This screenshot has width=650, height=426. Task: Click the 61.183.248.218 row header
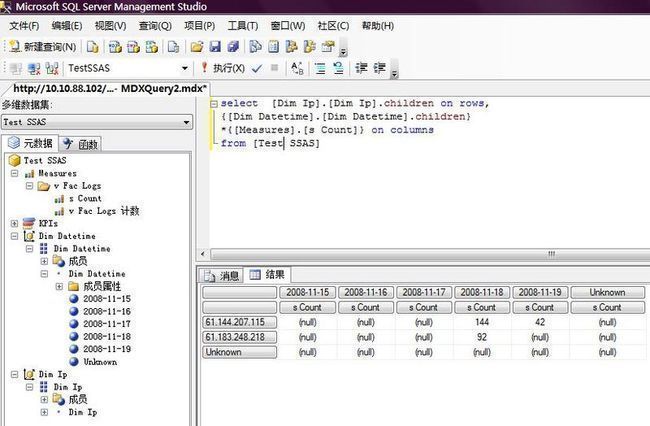click(239, 337)
